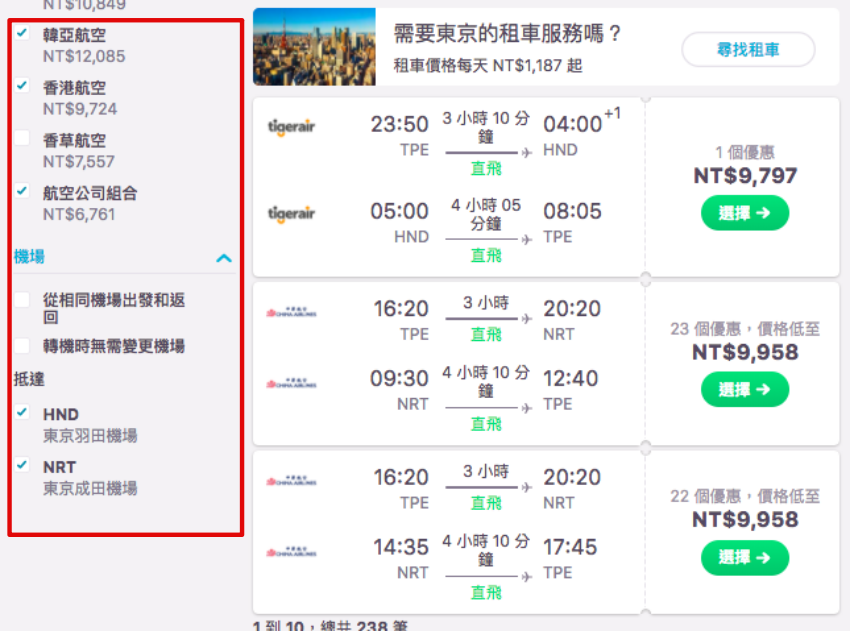The image size is (850, 631).
Task: Click the NT$7,557 price under 香草航空
Action: coord(79,162)
